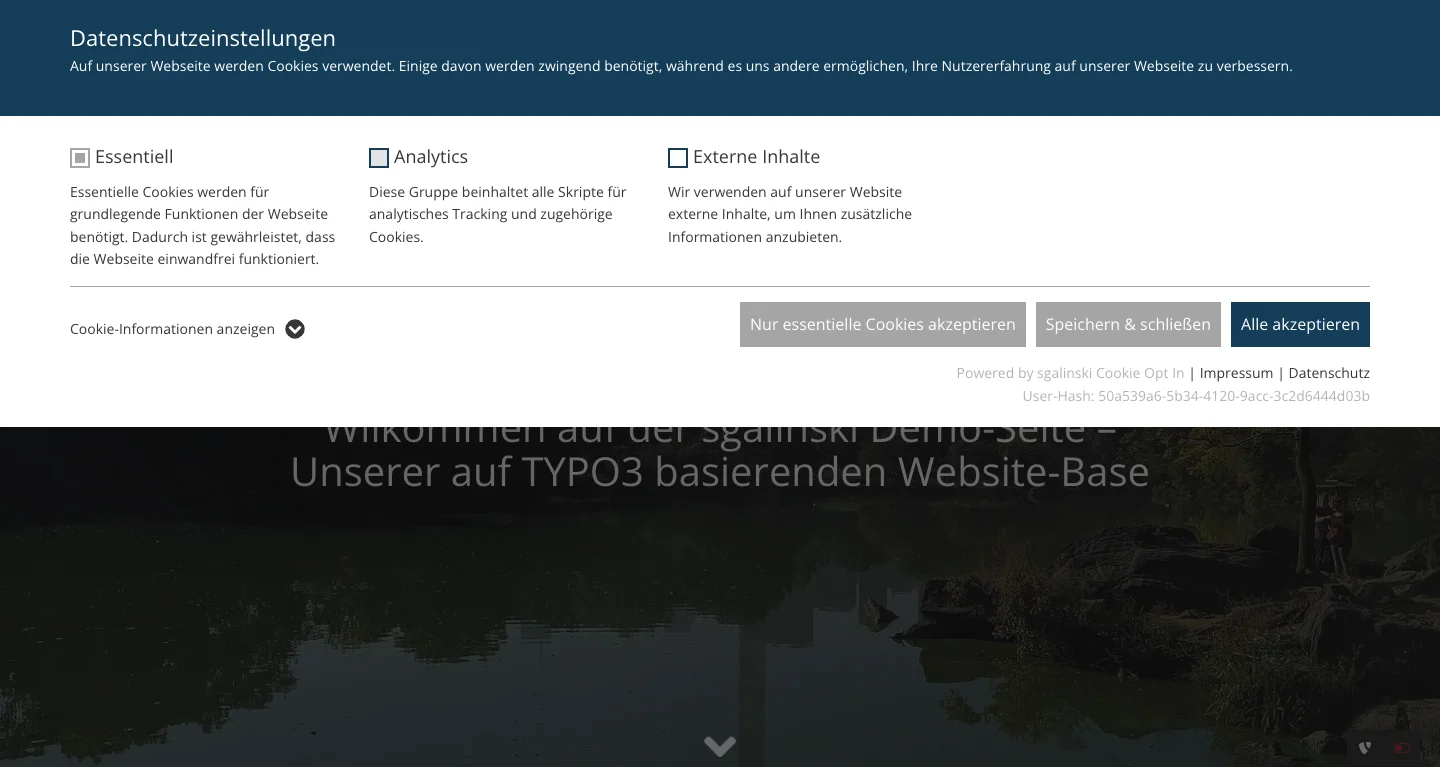Select the User-Hash text
The height and width of the screenshot is (767, 1440).
click(x=1196, y=395)
